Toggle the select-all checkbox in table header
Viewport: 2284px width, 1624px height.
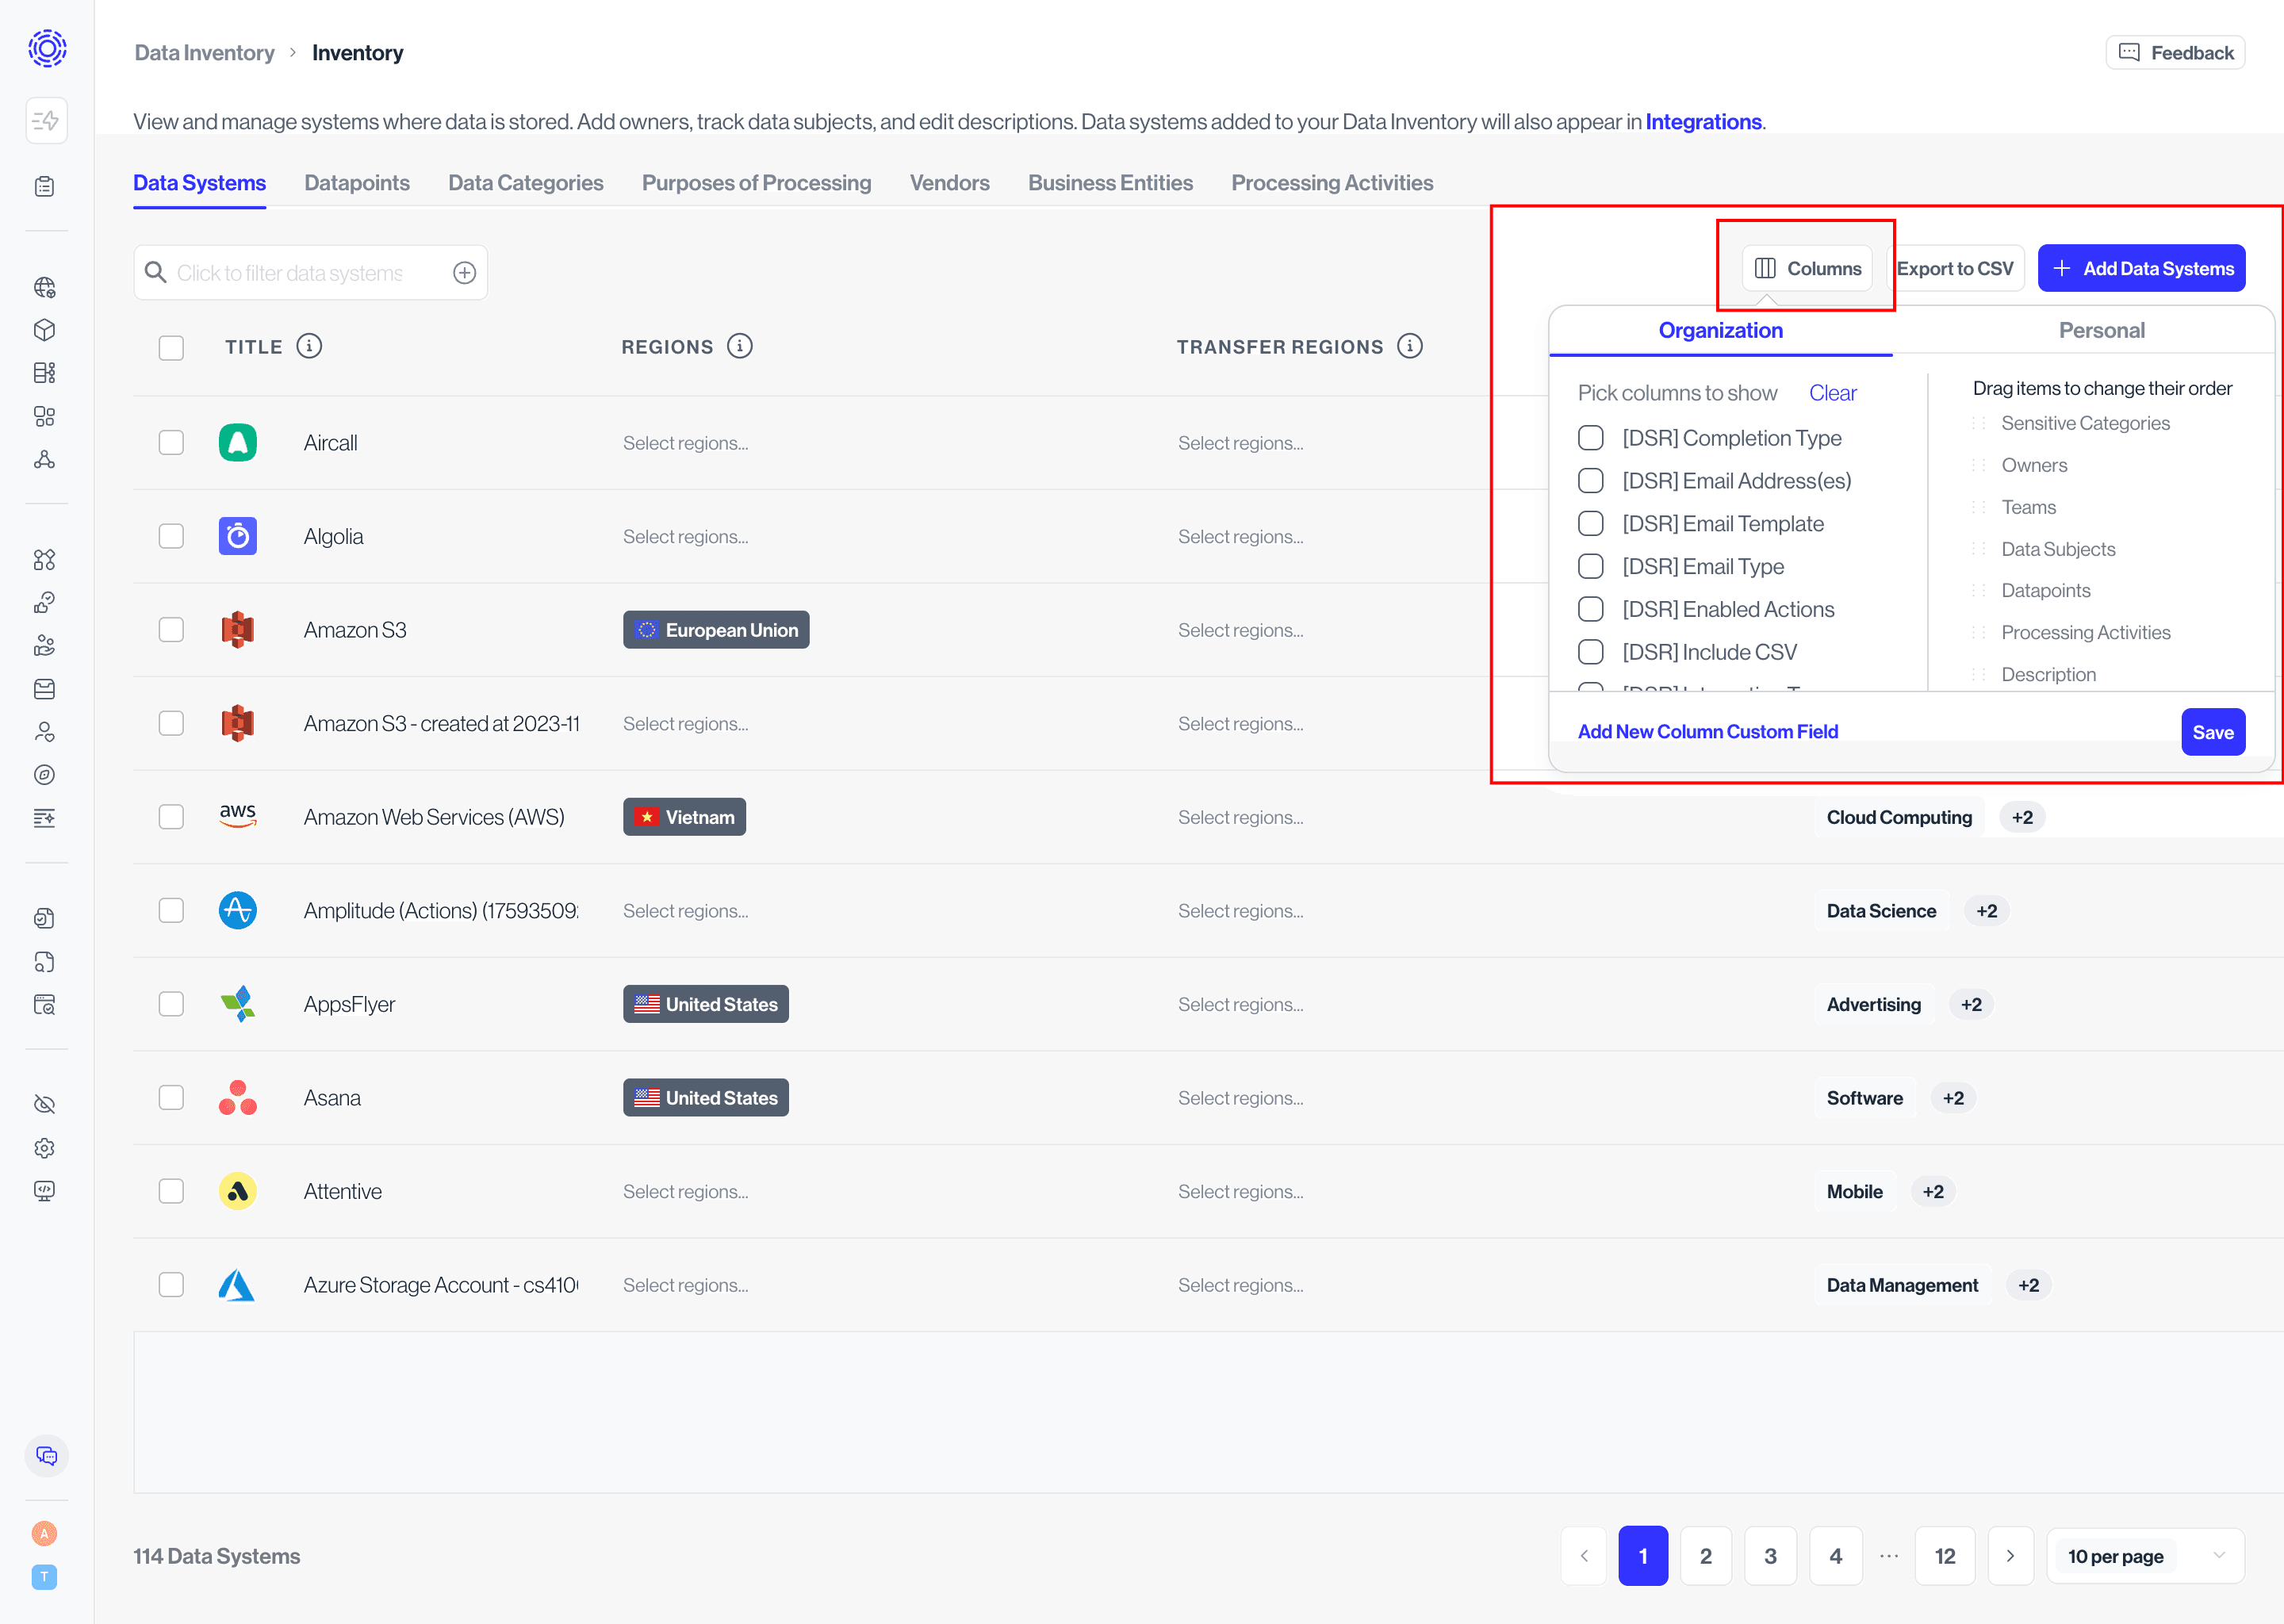point(172,347)
